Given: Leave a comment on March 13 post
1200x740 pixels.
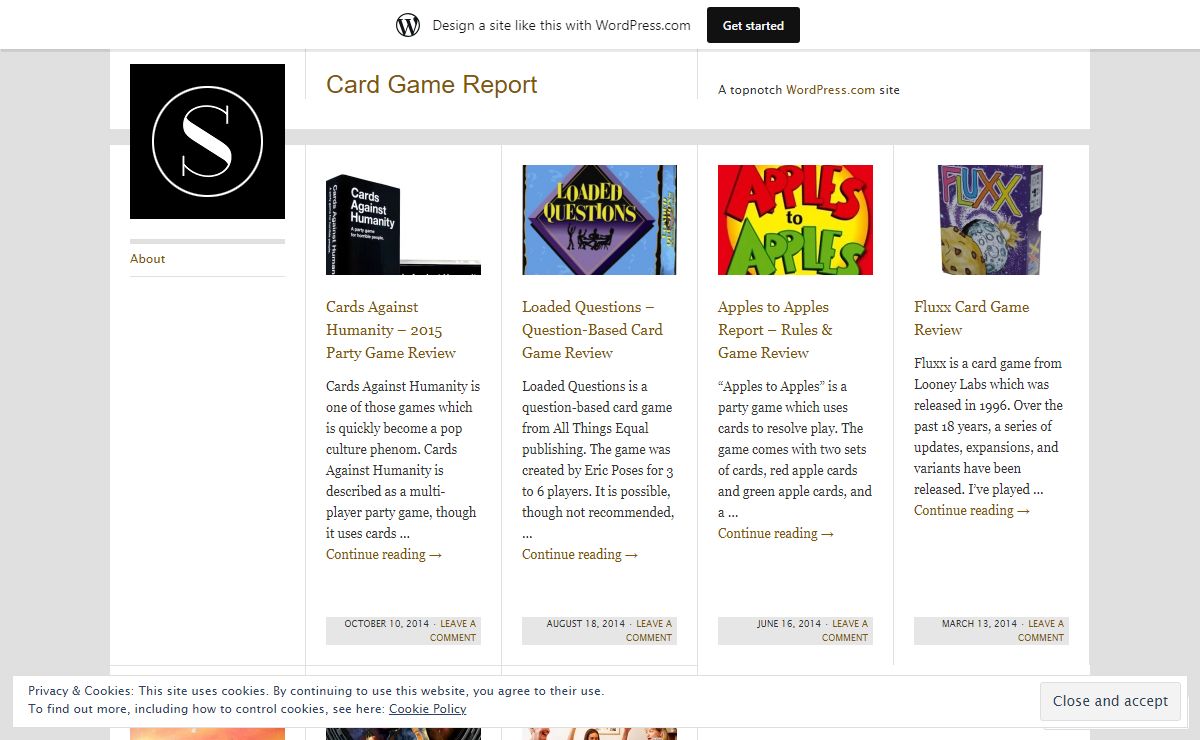Looking at the screenshot, I should [1043, 630].
